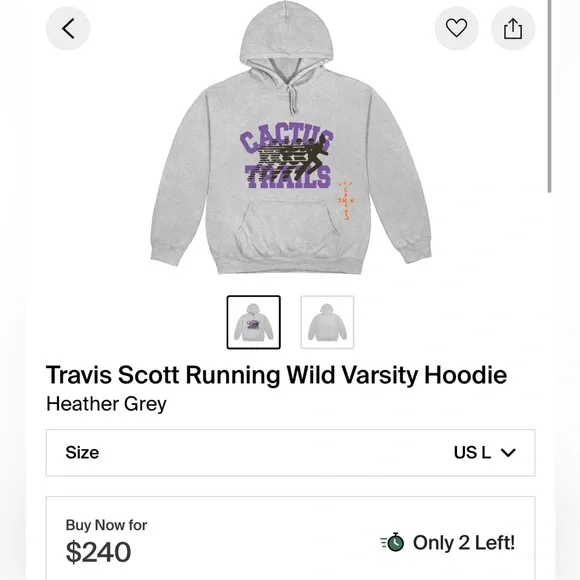The image size is (580, 580).
Task: Click the Travis Scott Running Wild Varsity Hoodie title
Action: (x=276, y=375)
